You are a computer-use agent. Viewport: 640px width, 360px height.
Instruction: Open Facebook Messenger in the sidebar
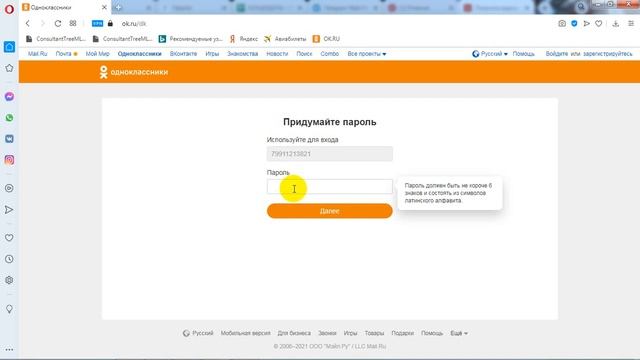tap(9, 96)
